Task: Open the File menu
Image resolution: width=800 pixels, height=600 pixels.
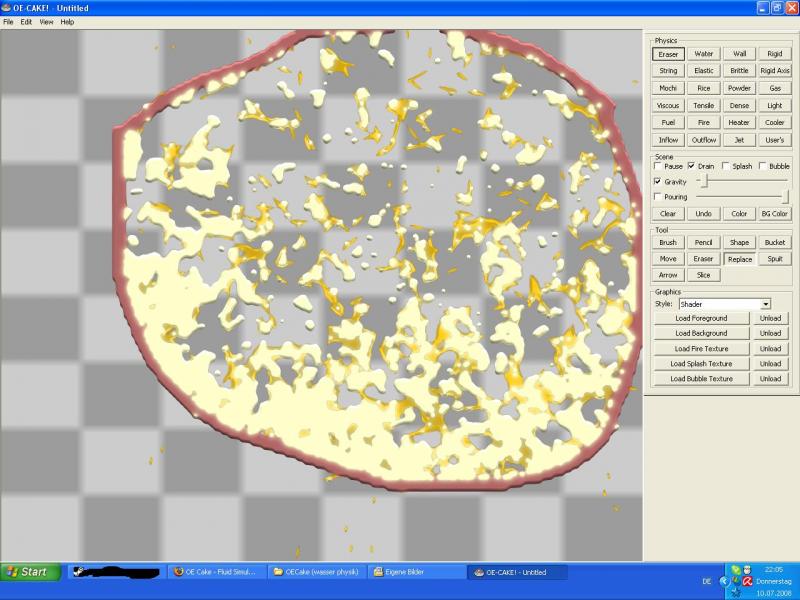Action: click(x=8, y=21)
